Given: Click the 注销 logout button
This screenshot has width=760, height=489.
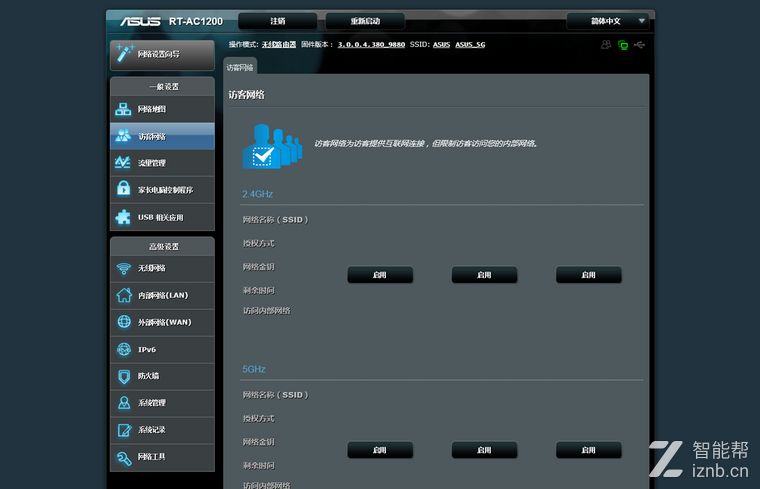Looking at the screenshot, I should pos(278,21).
